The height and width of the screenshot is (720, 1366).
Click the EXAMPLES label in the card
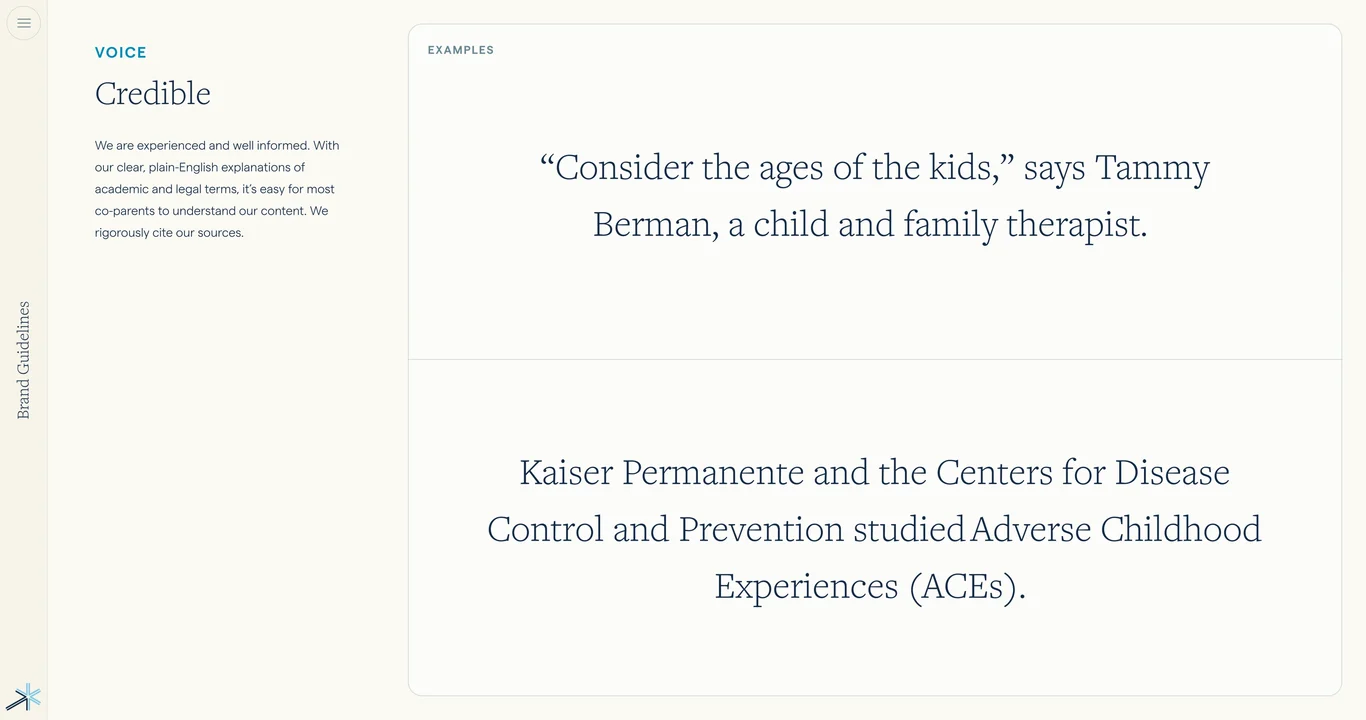pos(461,50)
